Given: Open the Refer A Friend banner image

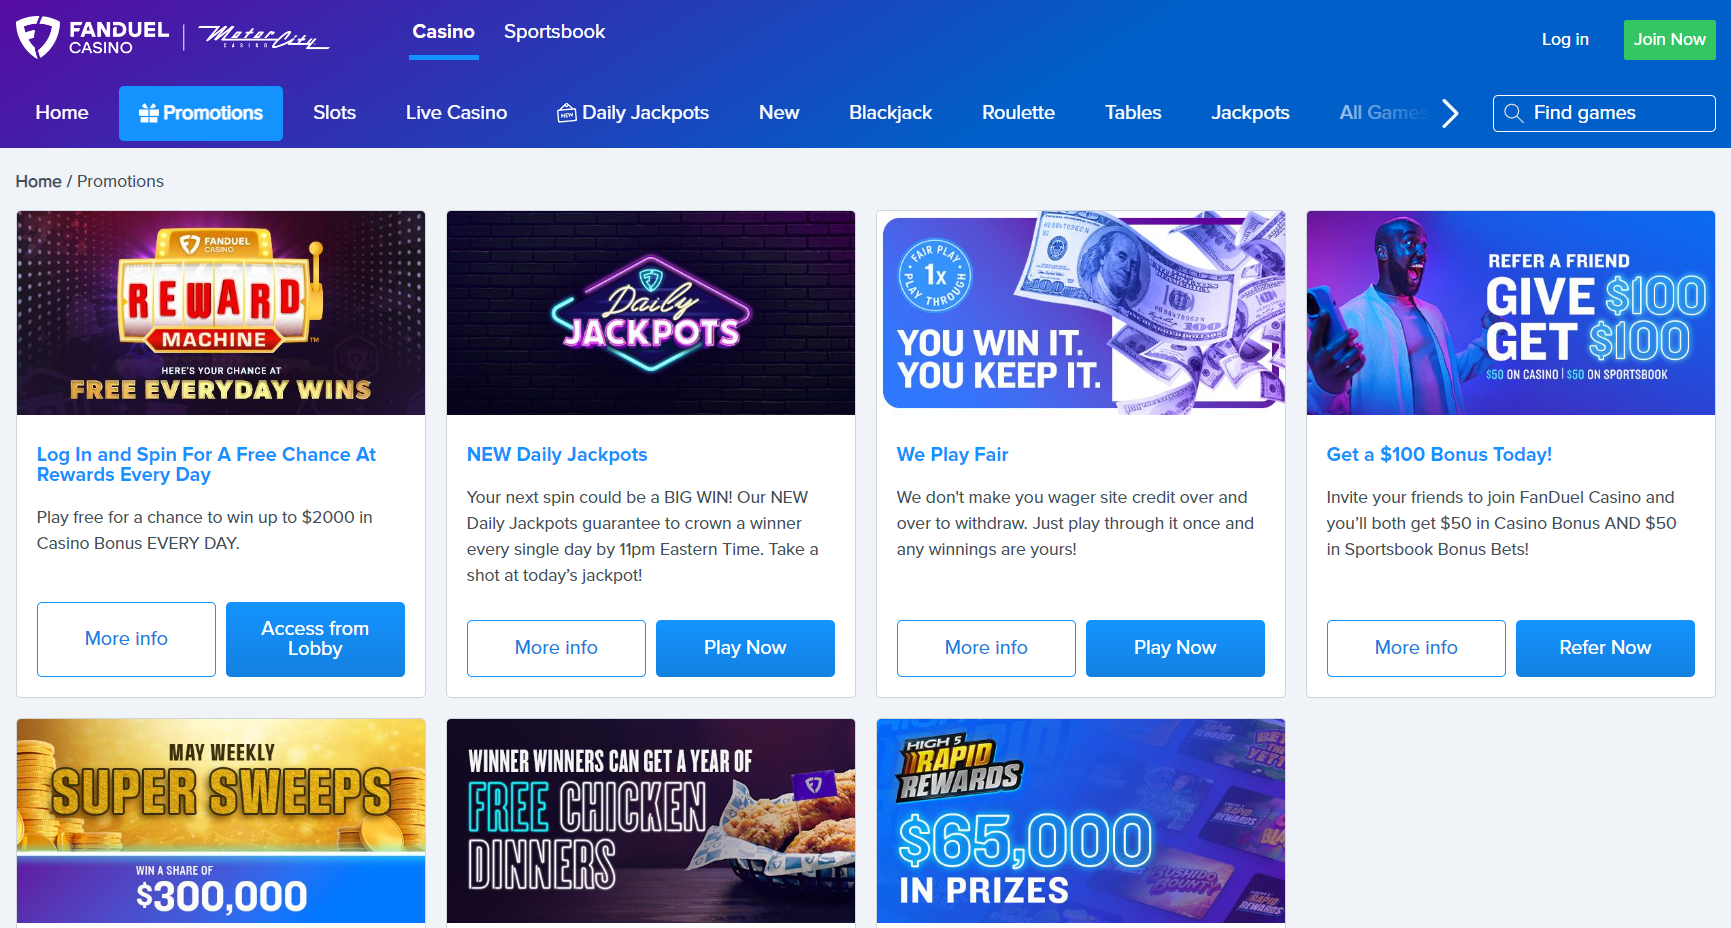Looking at the screenshot, I should (1510, 313).
